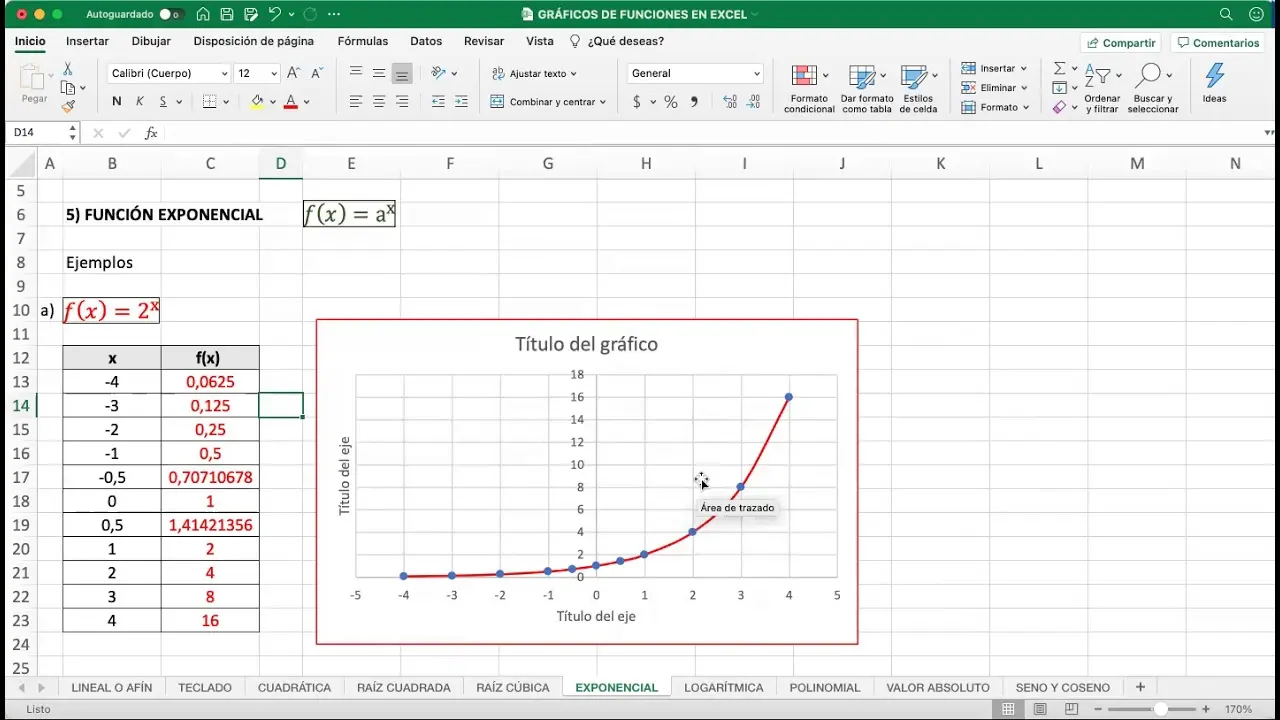Click the increase font size icon
The image size is (1280, 720).
[294, 73]
